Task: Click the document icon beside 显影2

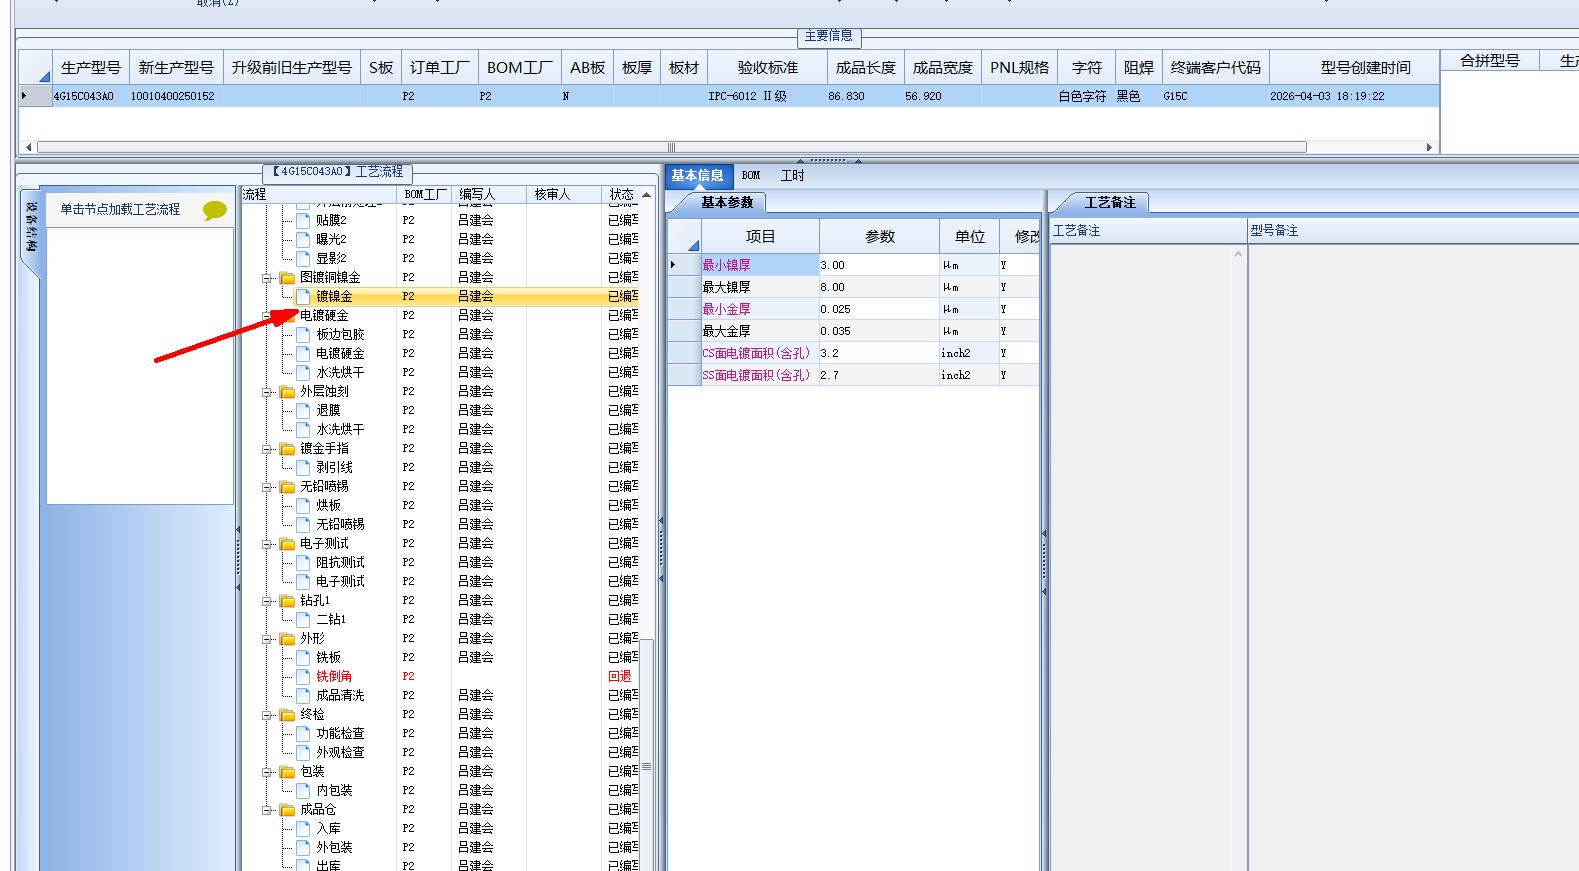Action: coord(303,258)
